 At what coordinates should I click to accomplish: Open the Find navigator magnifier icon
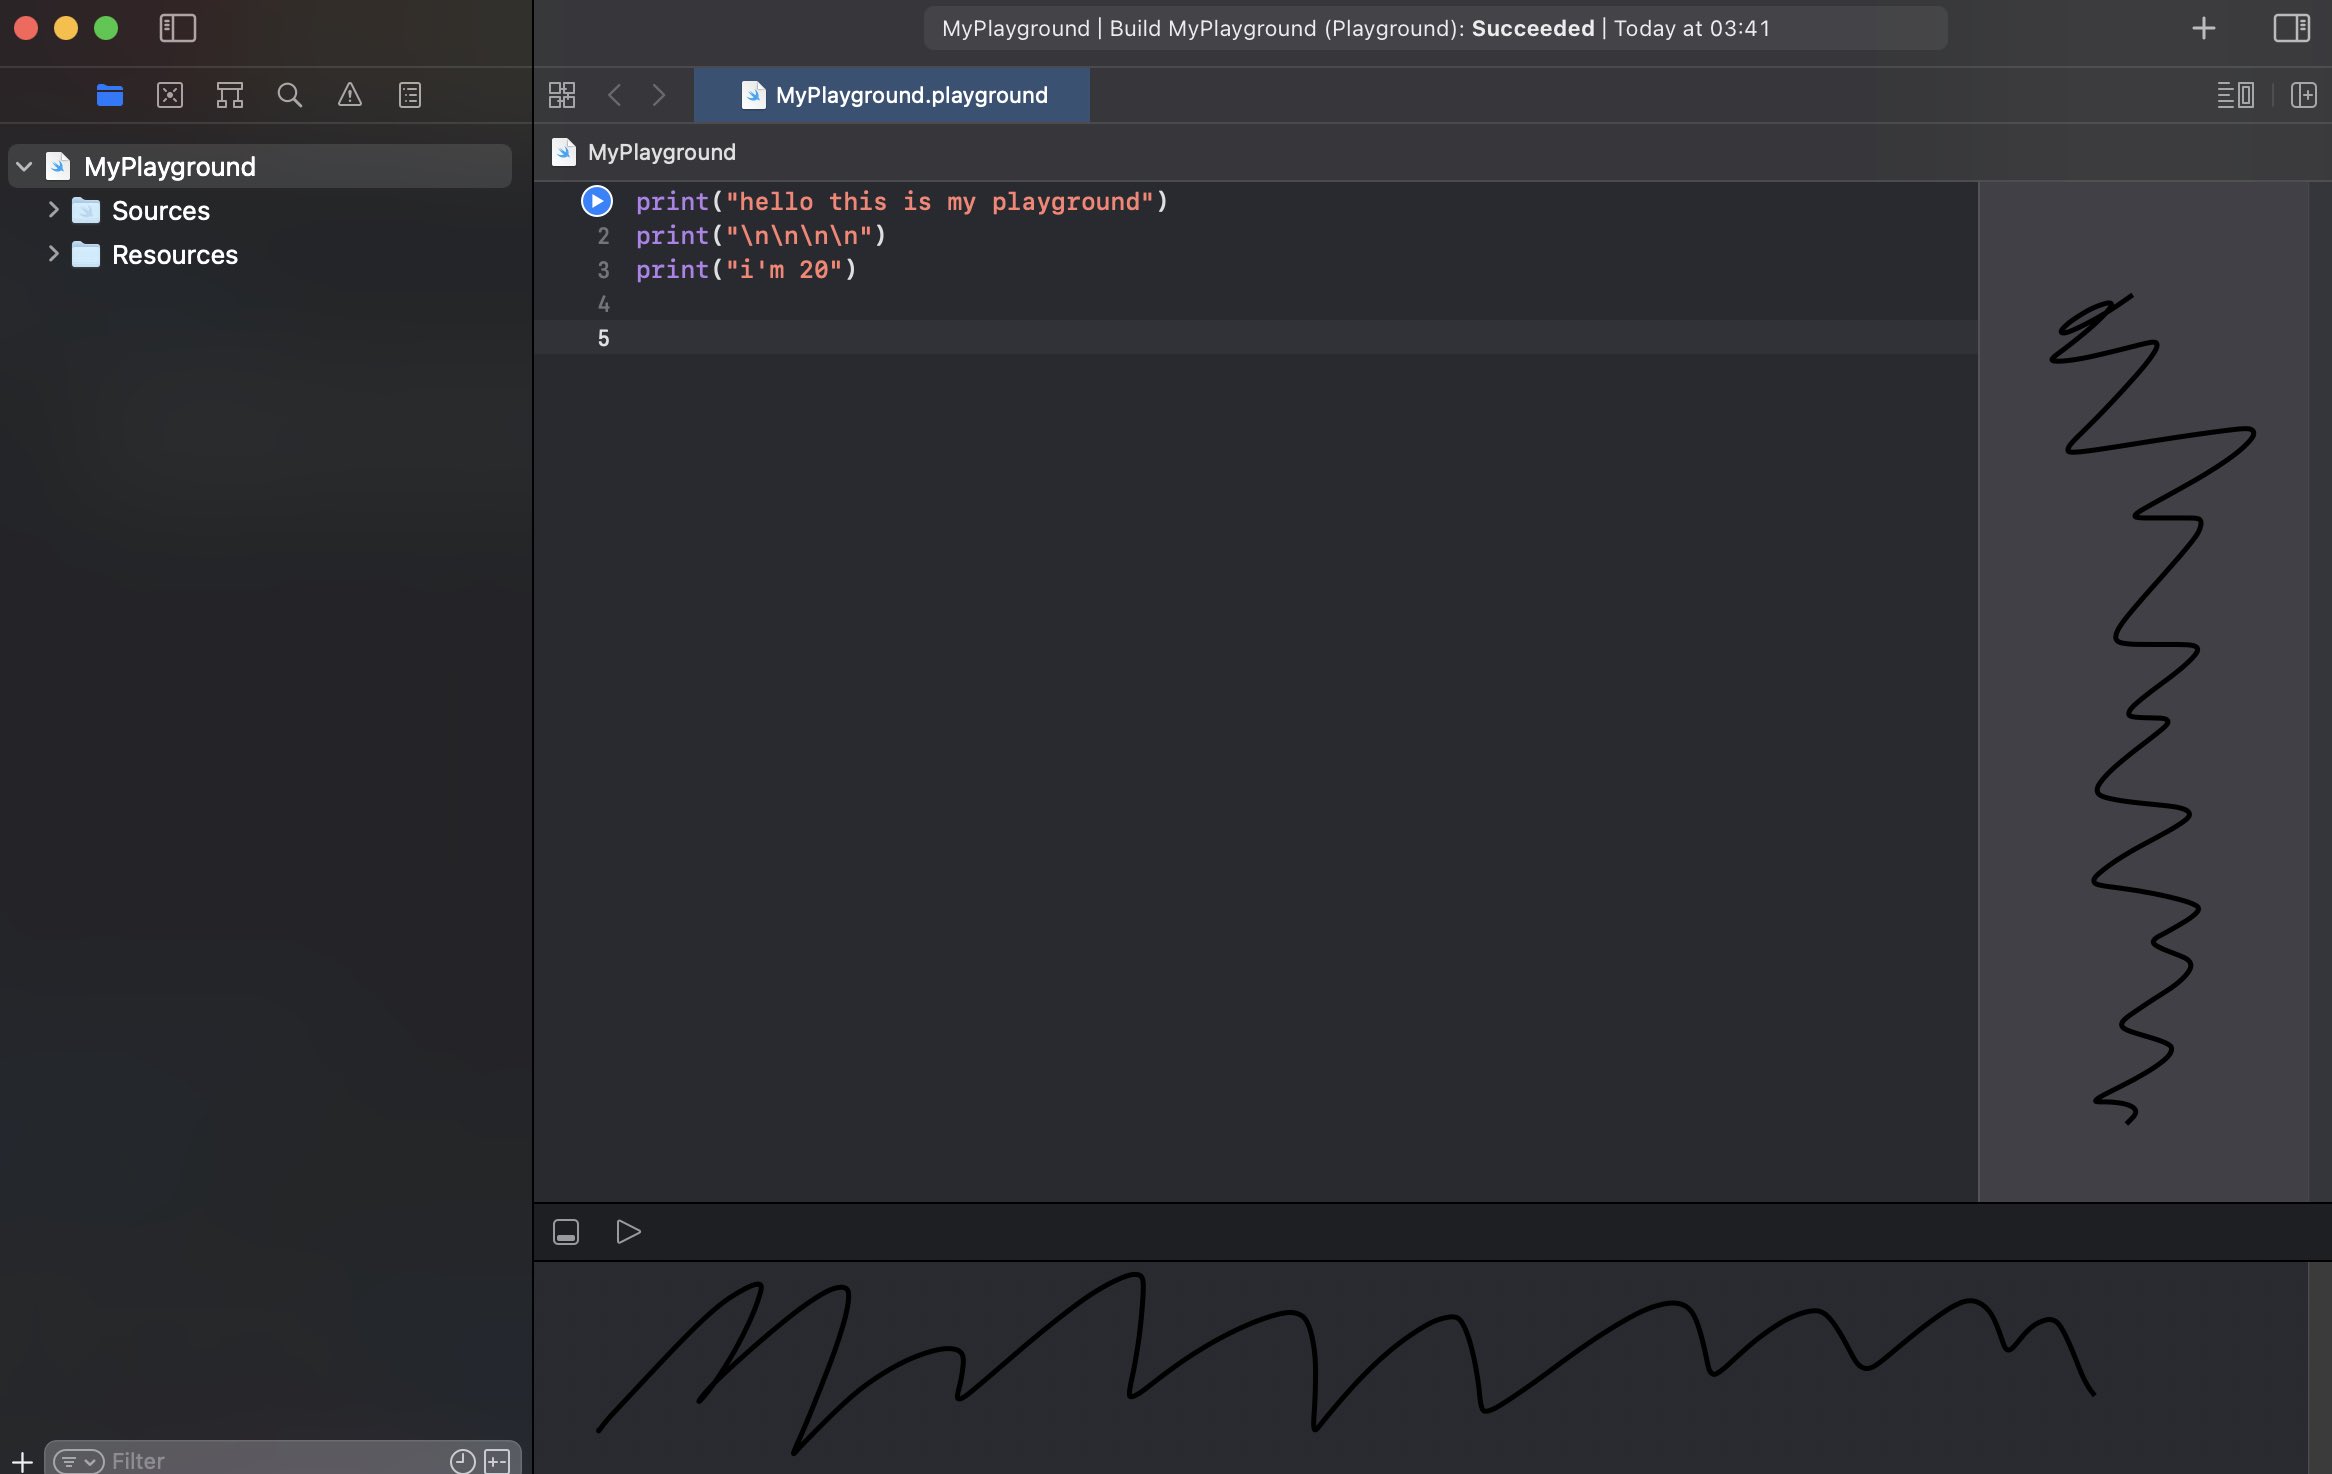(290, 95)
